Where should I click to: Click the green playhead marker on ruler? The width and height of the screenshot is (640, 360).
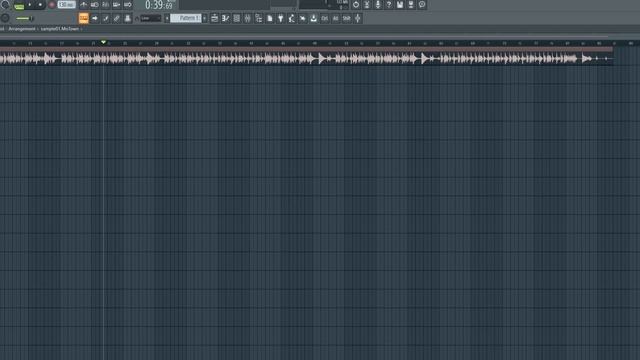tap(104, 42)
